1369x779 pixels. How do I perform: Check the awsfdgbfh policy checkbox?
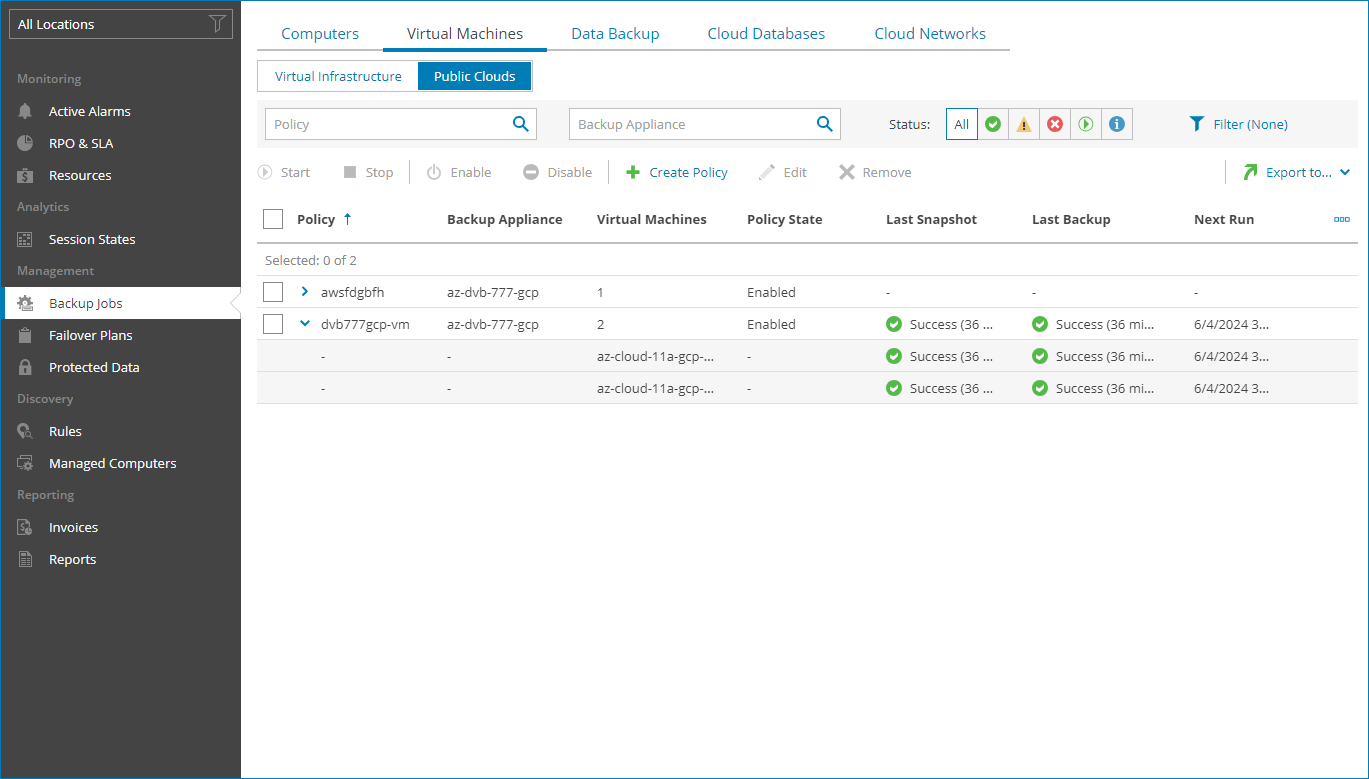coord(273,292)
